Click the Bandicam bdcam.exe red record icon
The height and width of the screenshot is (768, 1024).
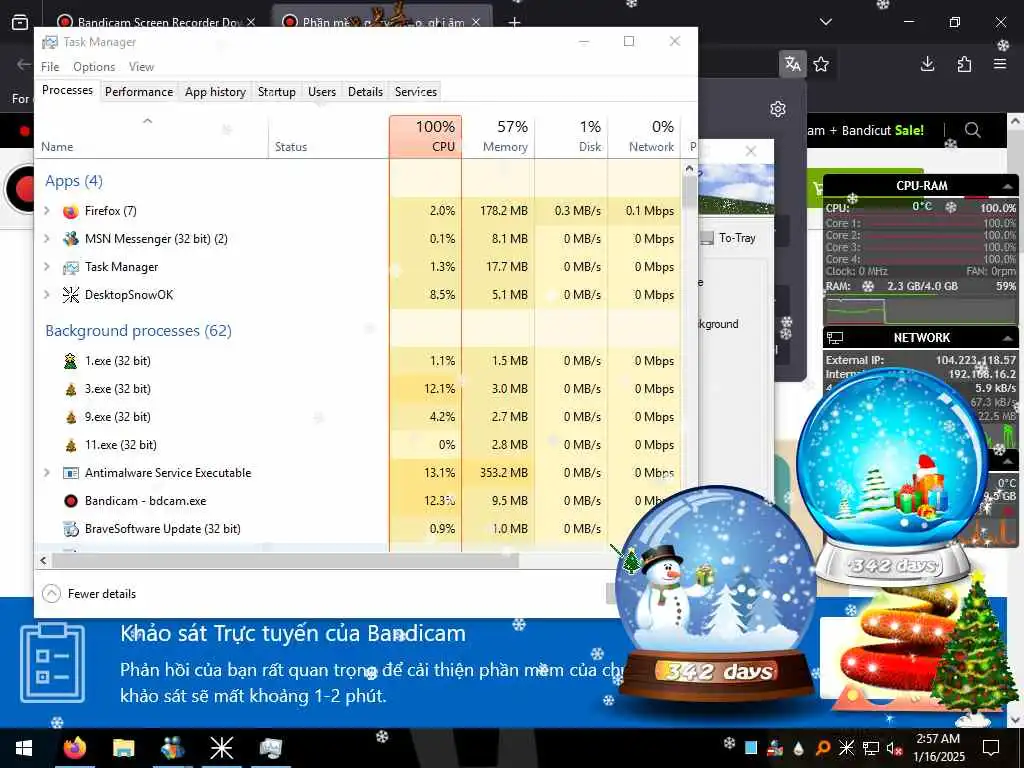tap(71, 501)
